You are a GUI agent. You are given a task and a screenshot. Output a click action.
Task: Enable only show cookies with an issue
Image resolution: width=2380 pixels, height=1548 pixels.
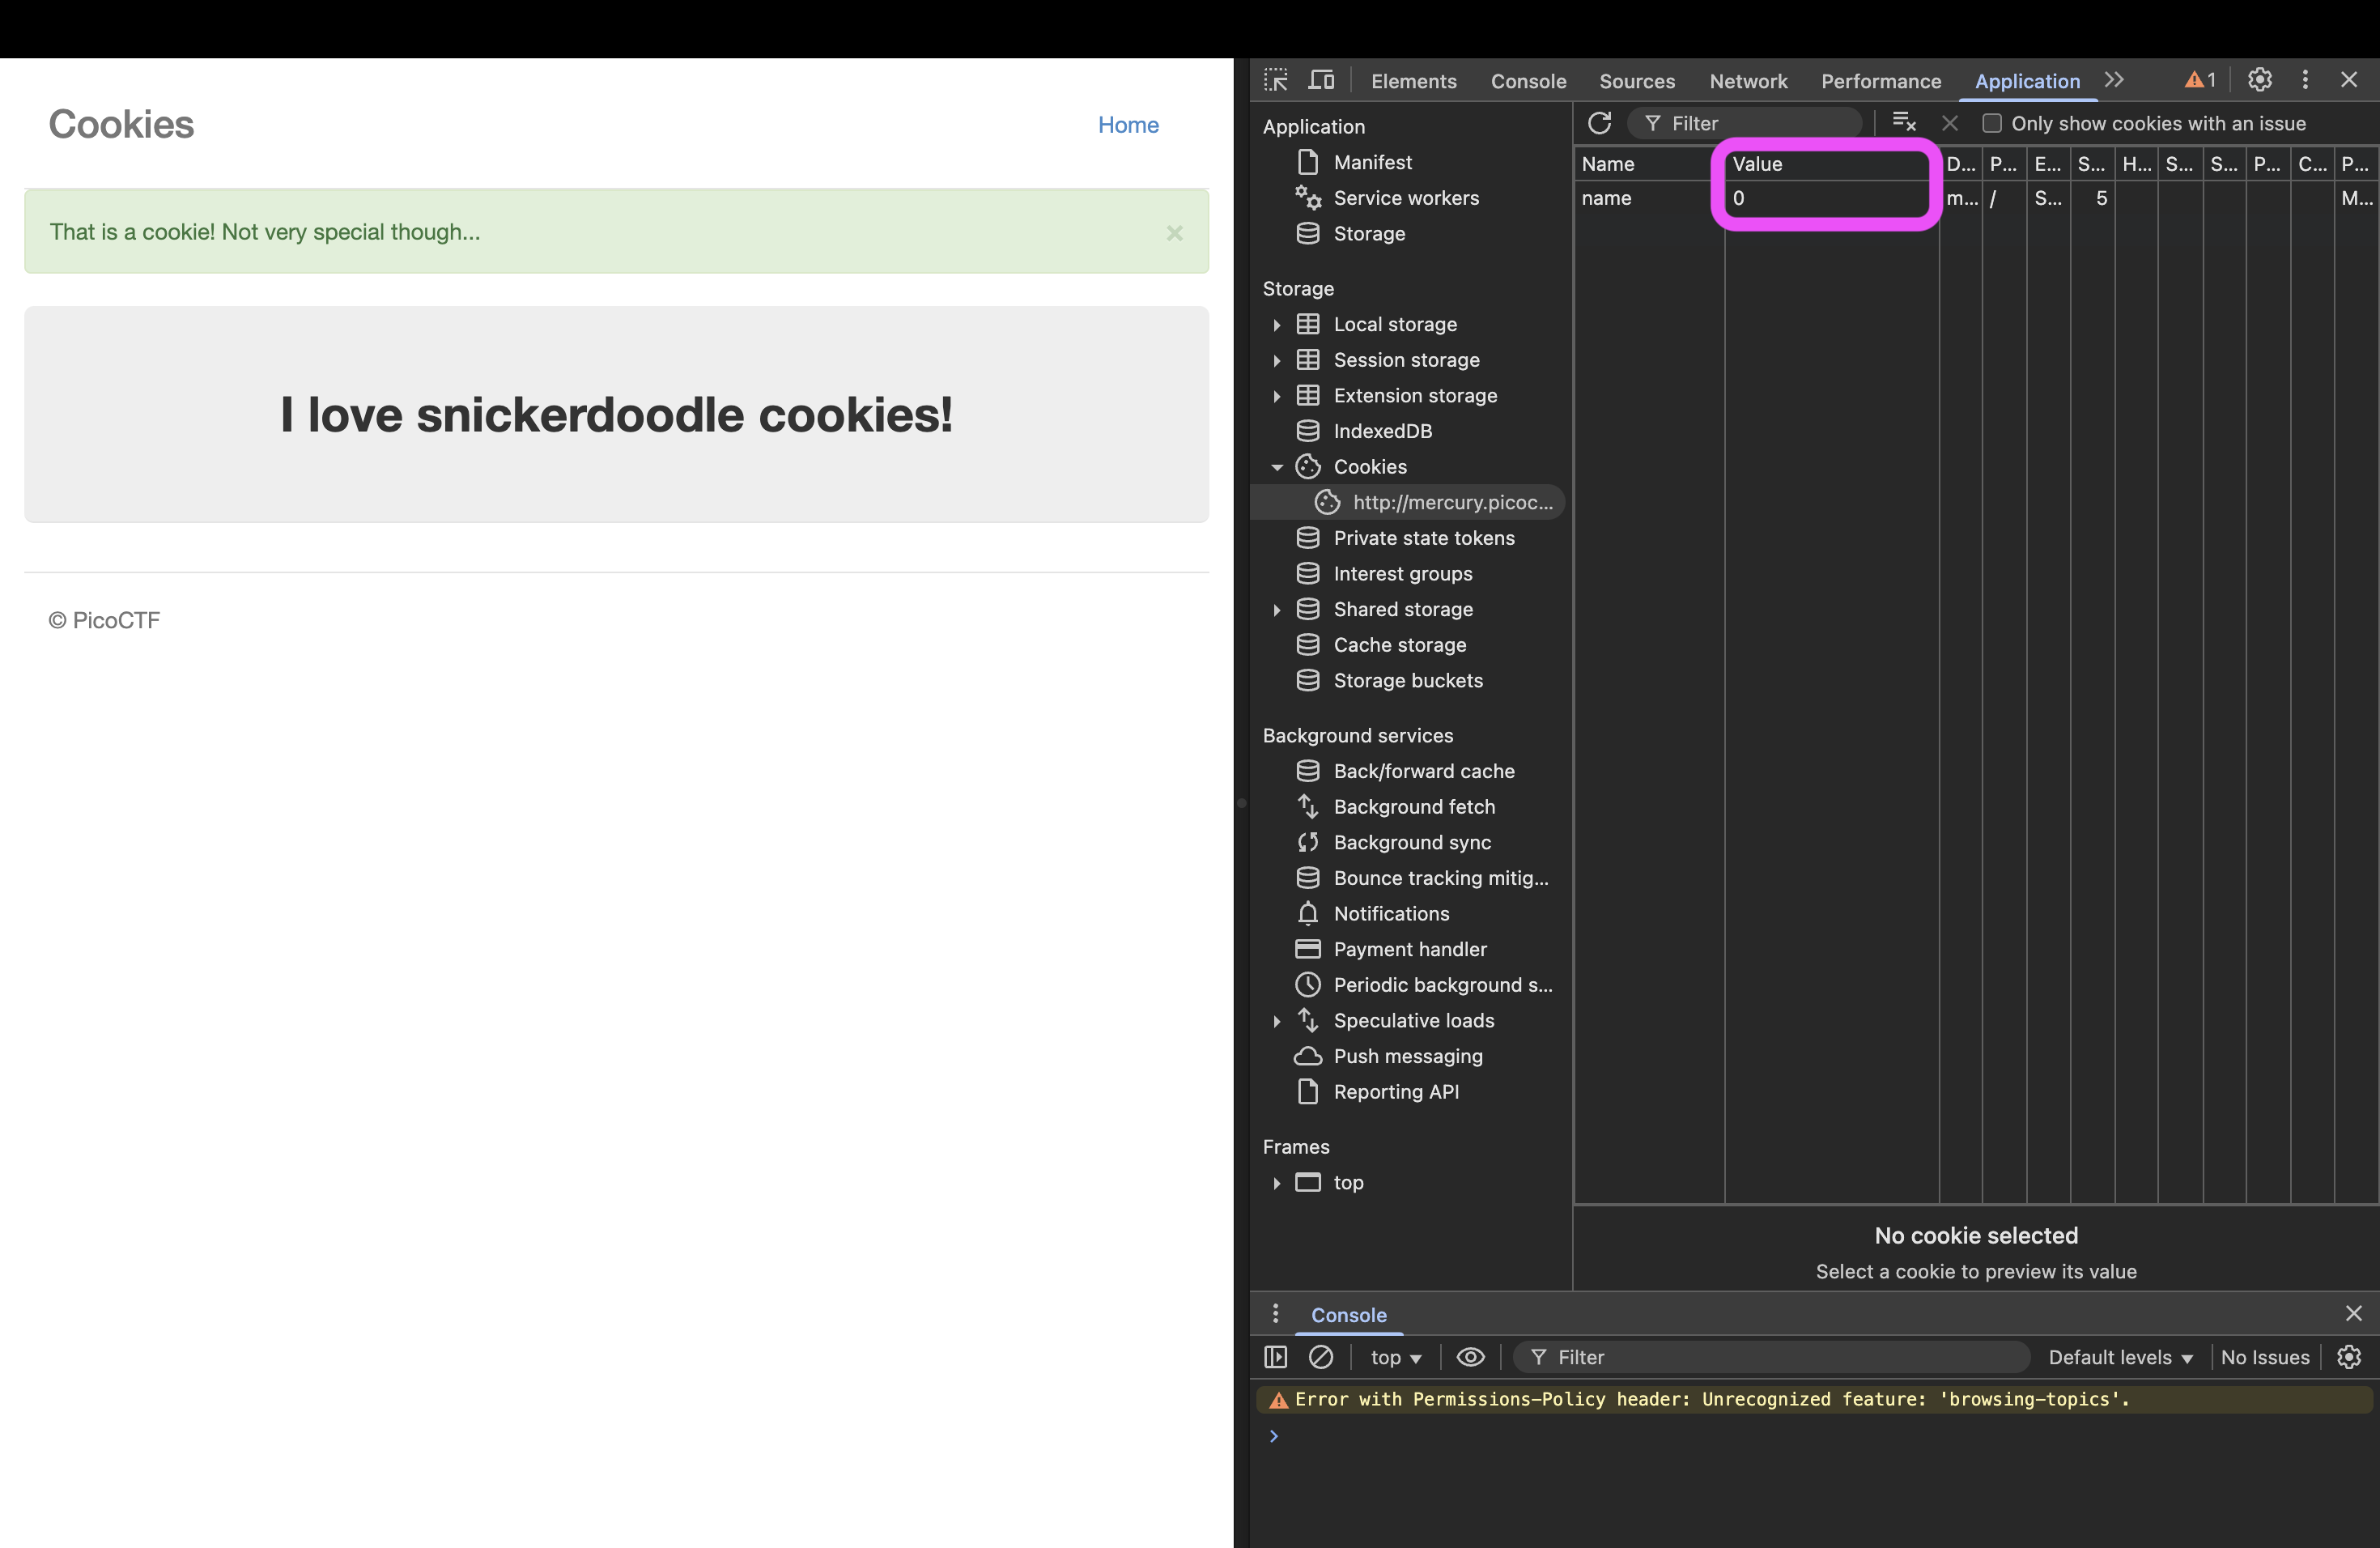click(x=1992, y=123)
